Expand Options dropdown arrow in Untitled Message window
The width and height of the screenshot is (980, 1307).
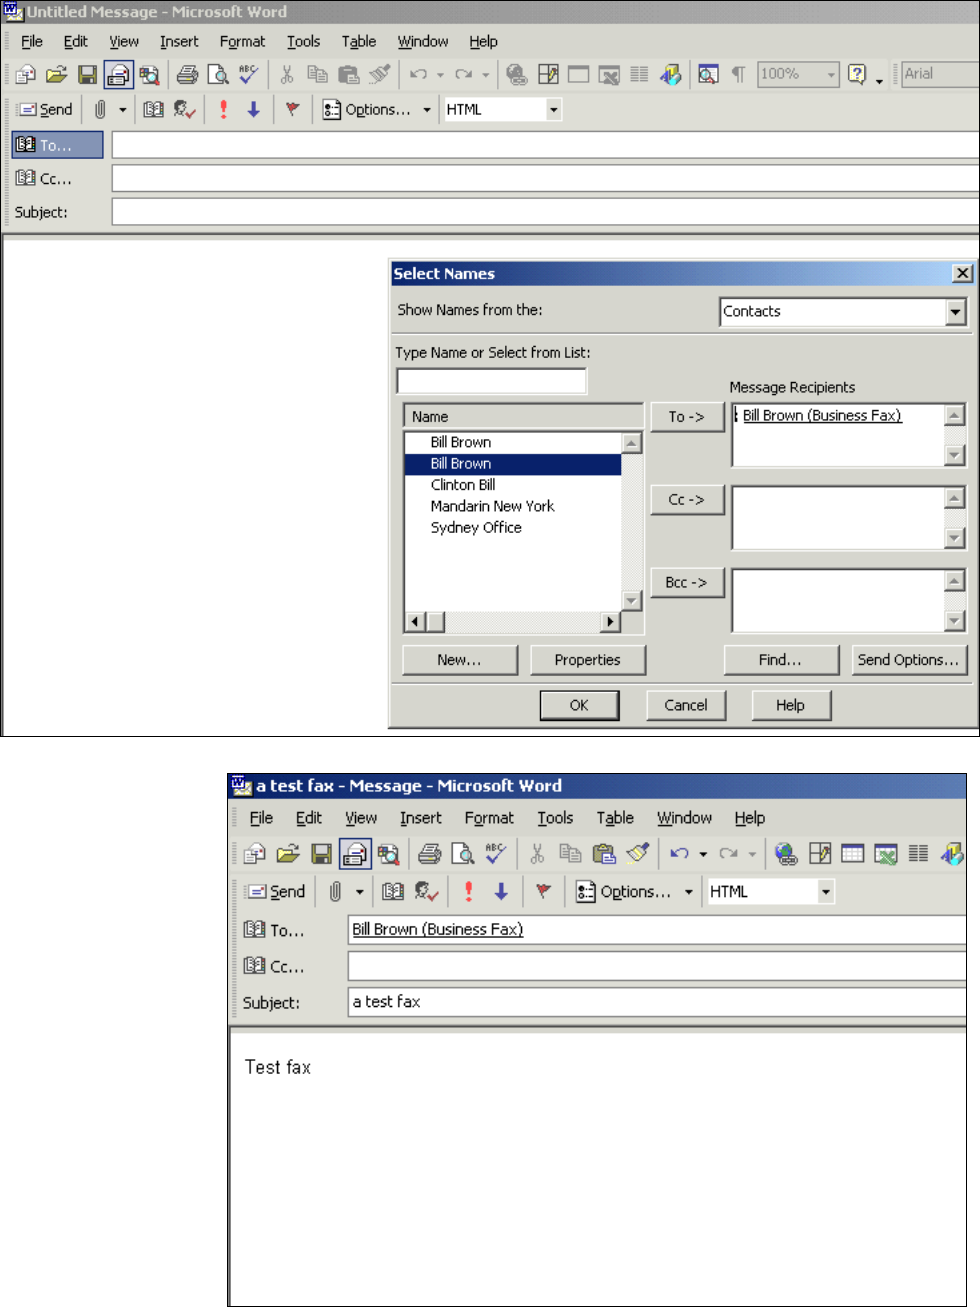tap(427, 110)
